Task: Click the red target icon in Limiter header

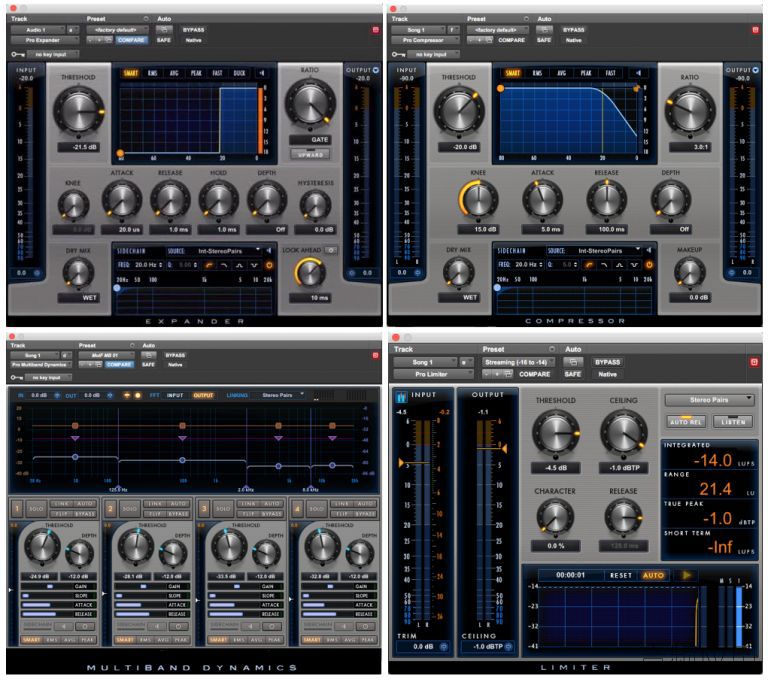Action: 754,362
